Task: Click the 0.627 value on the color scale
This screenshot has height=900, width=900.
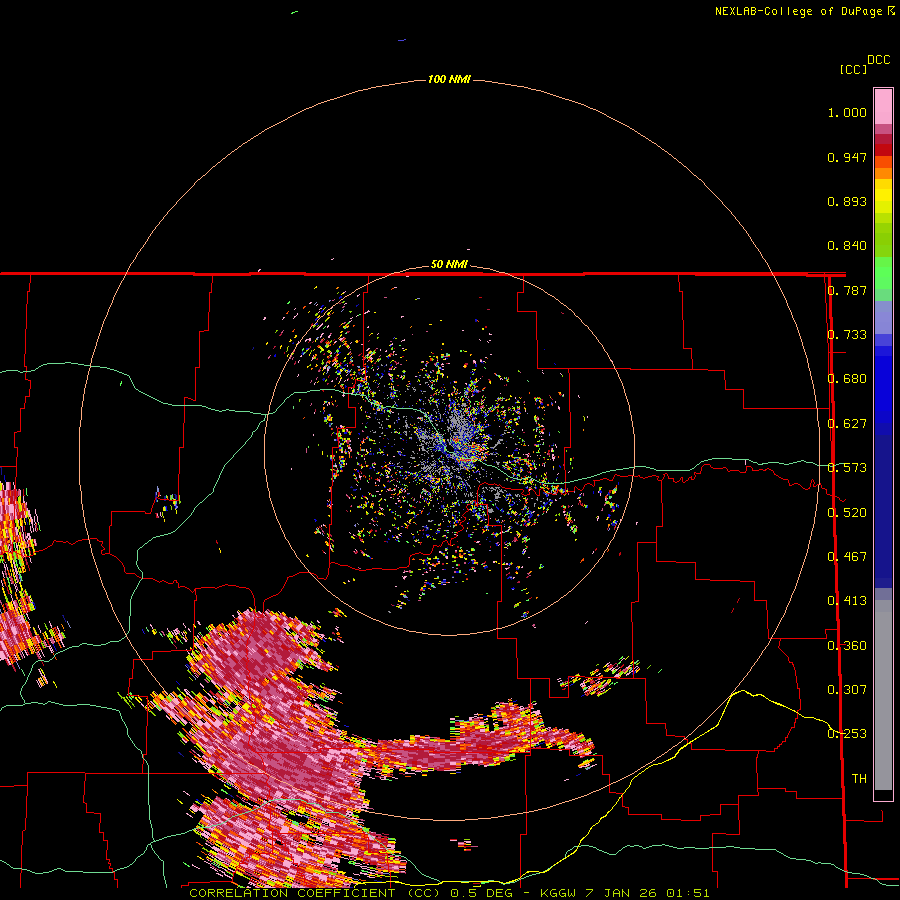Action: point(847,424)
